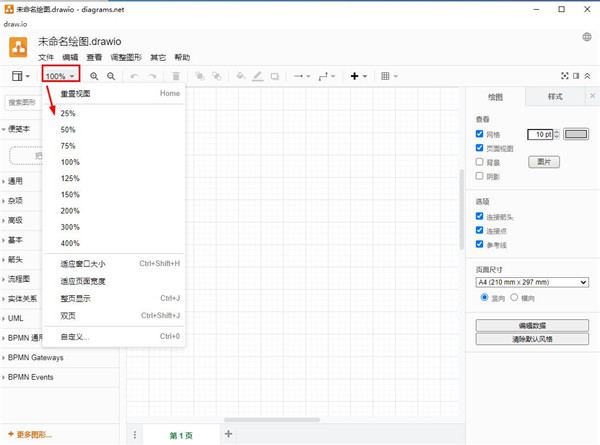Screen dimensions: 600x445
Task: Click the fill color bucket icon
Action: pos(241,76)
